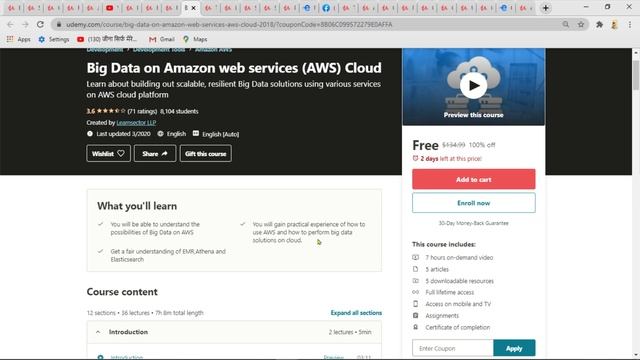Screen dimensions: 640x360
Task: Click the page vertical scrollbar
Action: [x=636, y=76]
